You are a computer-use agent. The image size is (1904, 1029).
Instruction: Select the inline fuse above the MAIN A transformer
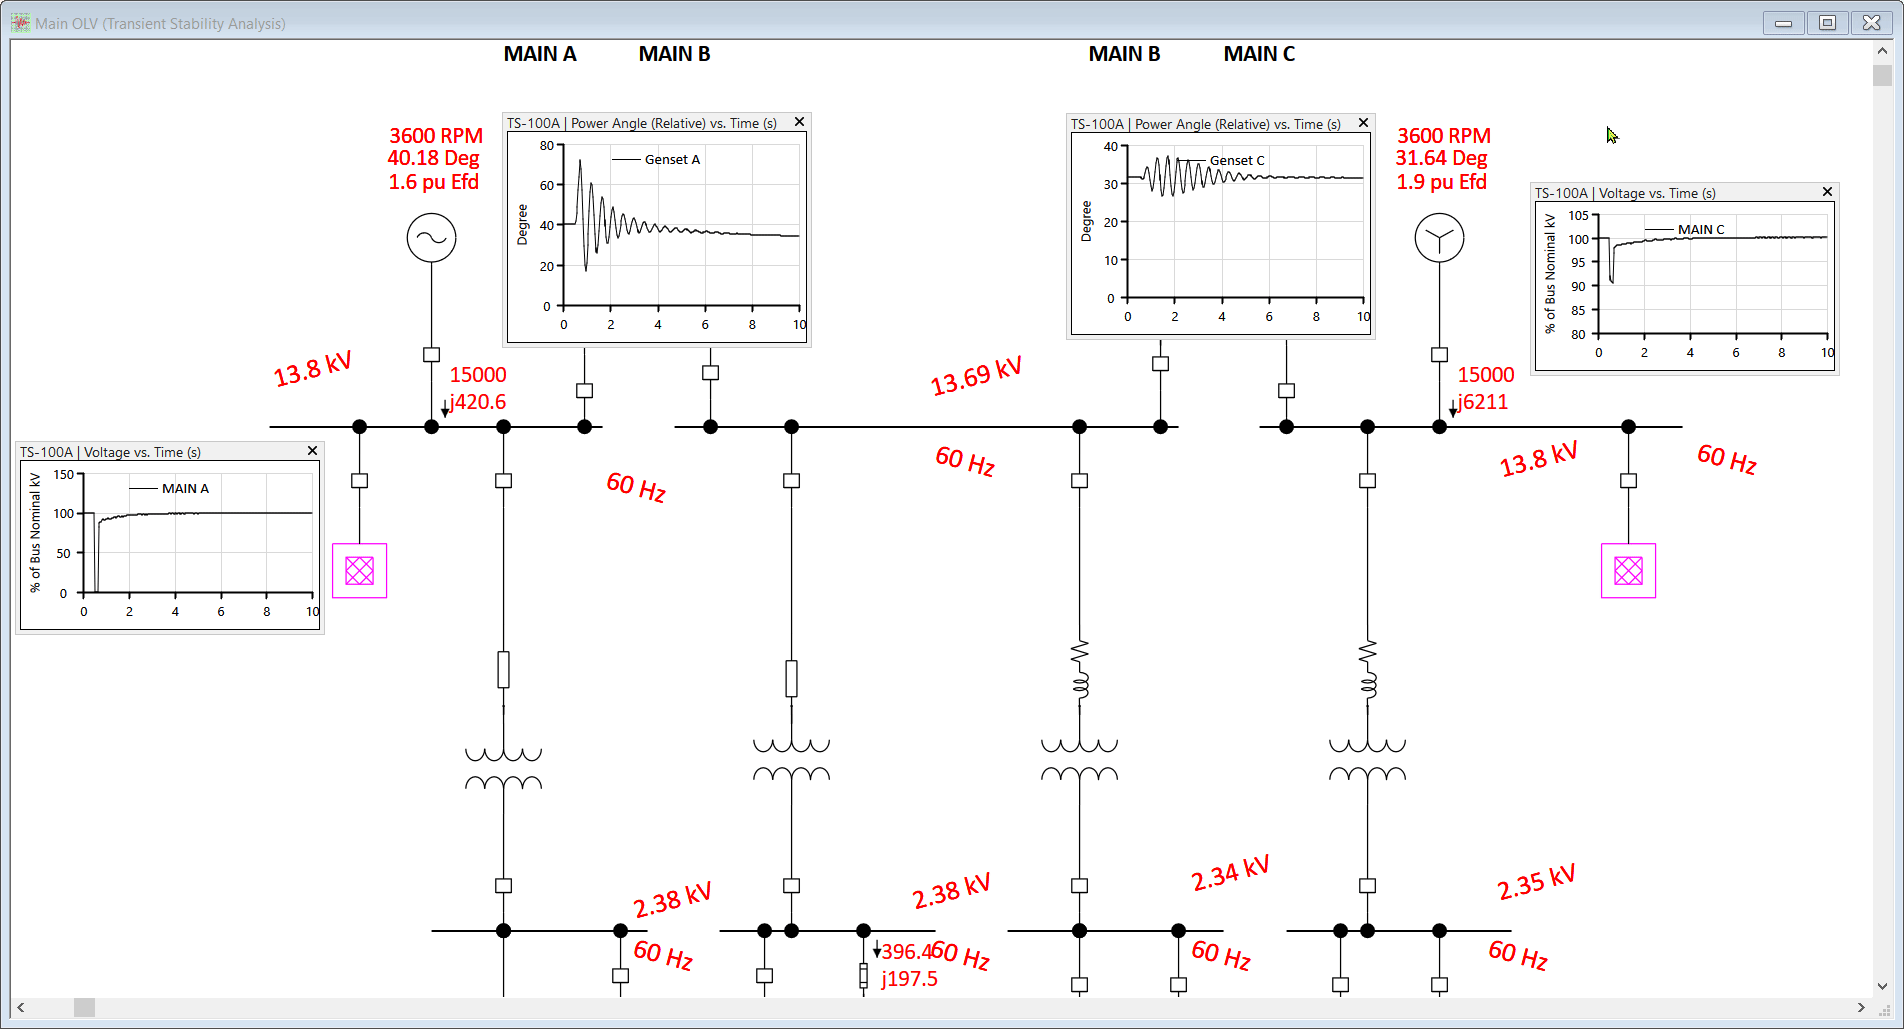[x=502, y=670]
